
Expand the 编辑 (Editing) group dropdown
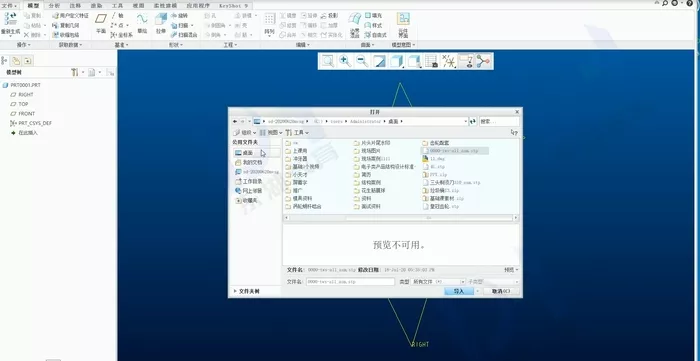pyautogui.click(x=303, y=45)
